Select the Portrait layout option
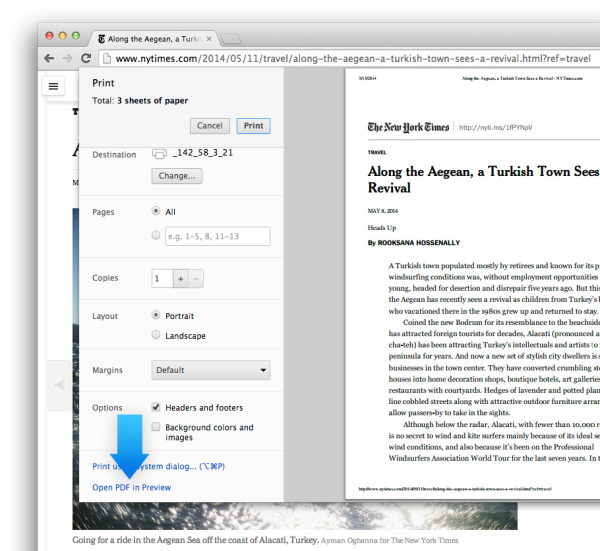 click(156, 314)
